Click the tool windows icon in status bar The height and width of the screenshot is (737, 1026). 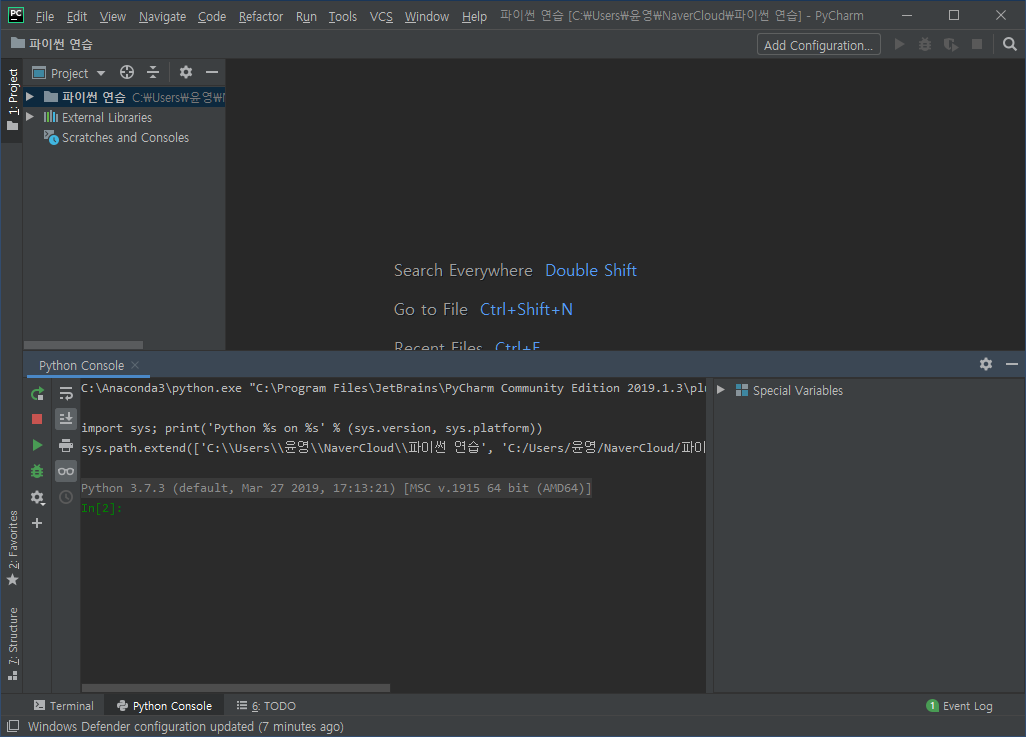coord(12,726)
